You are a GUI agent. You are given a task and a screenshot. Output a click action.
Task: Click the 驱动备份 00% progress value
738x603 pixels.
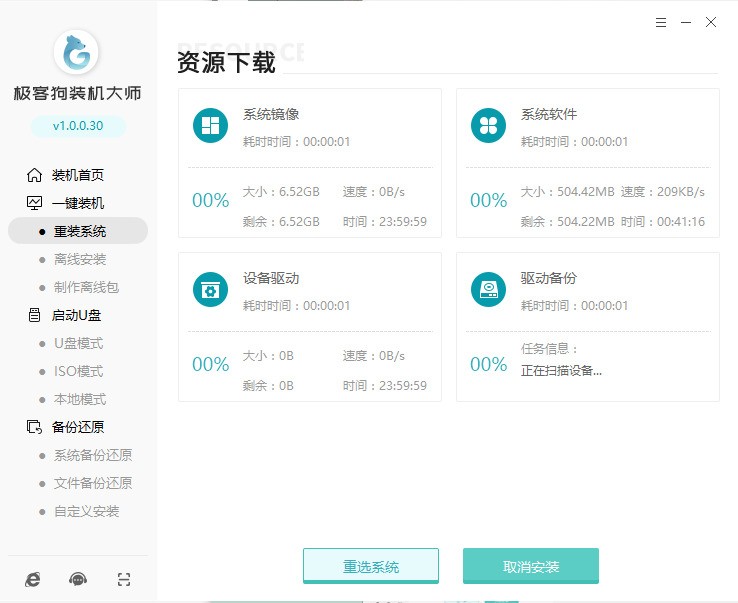pos(489,364)
